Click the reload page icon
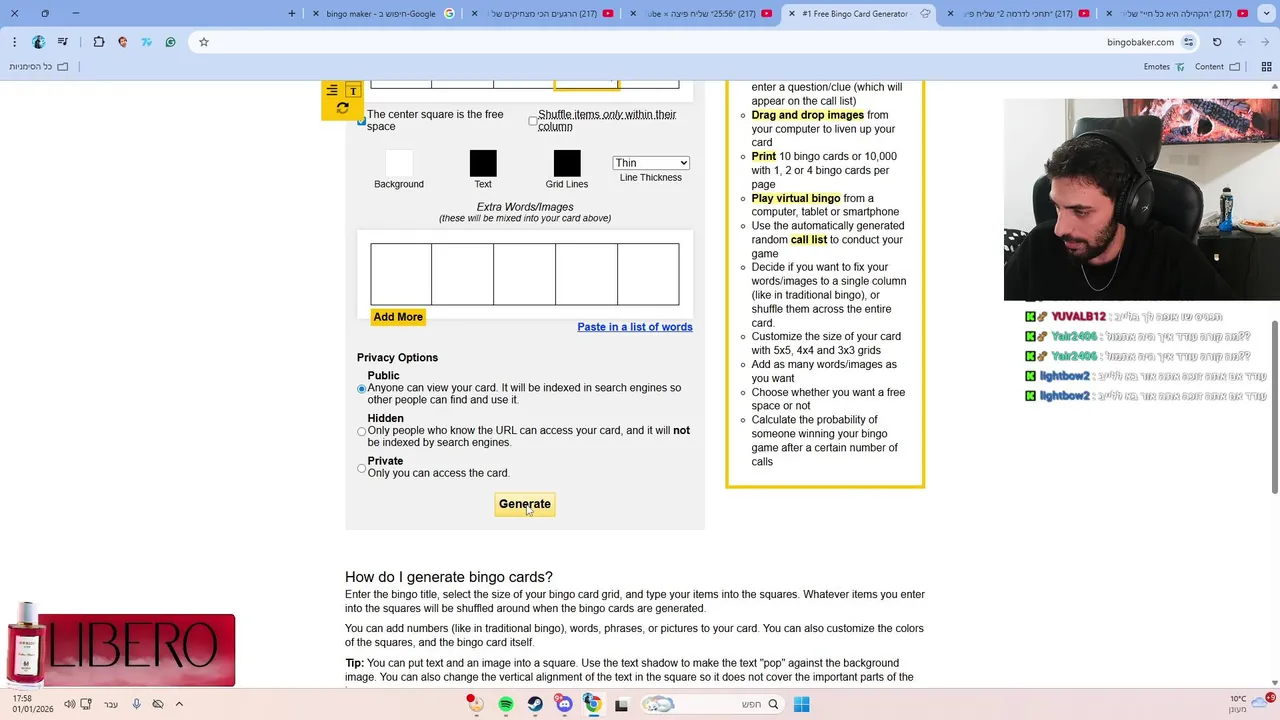 pyautogui.click(x=1217, y=42)
